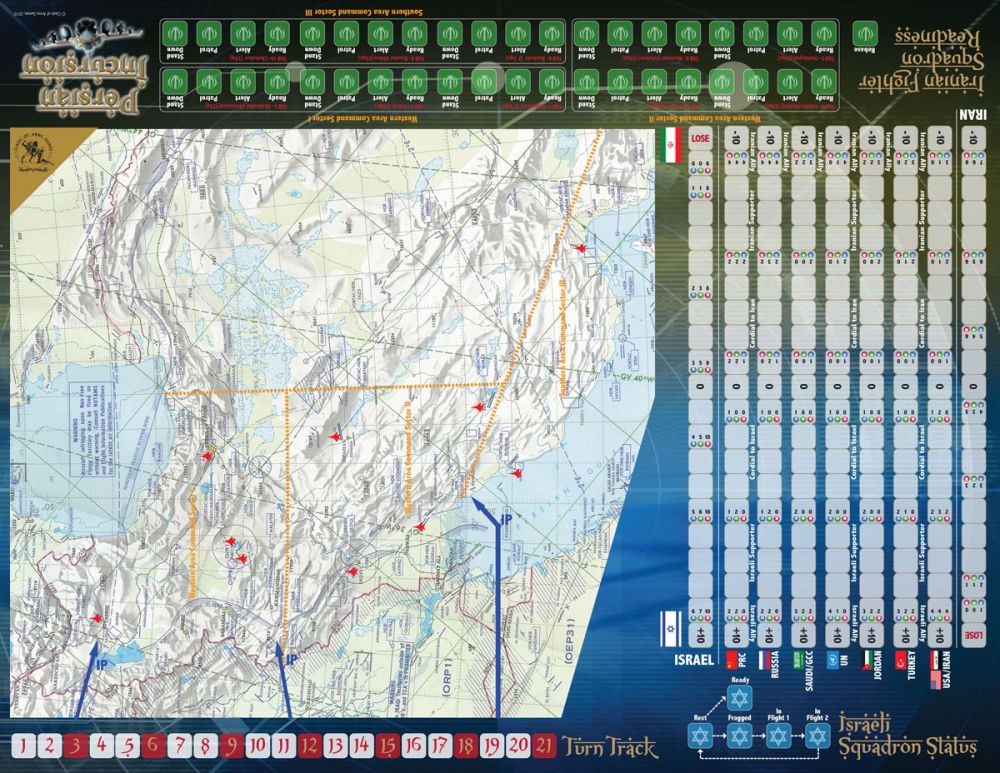Screen dimensions: 1000x773
Task: Click the Turkey flag icon
Action: click(x=901, y=659)
